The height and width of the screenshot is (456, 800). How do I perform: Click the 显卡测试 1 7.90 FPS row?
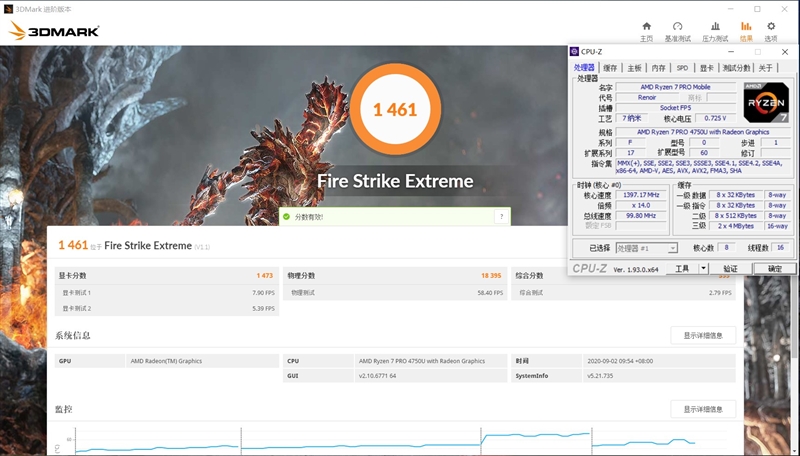pos(167,293)
